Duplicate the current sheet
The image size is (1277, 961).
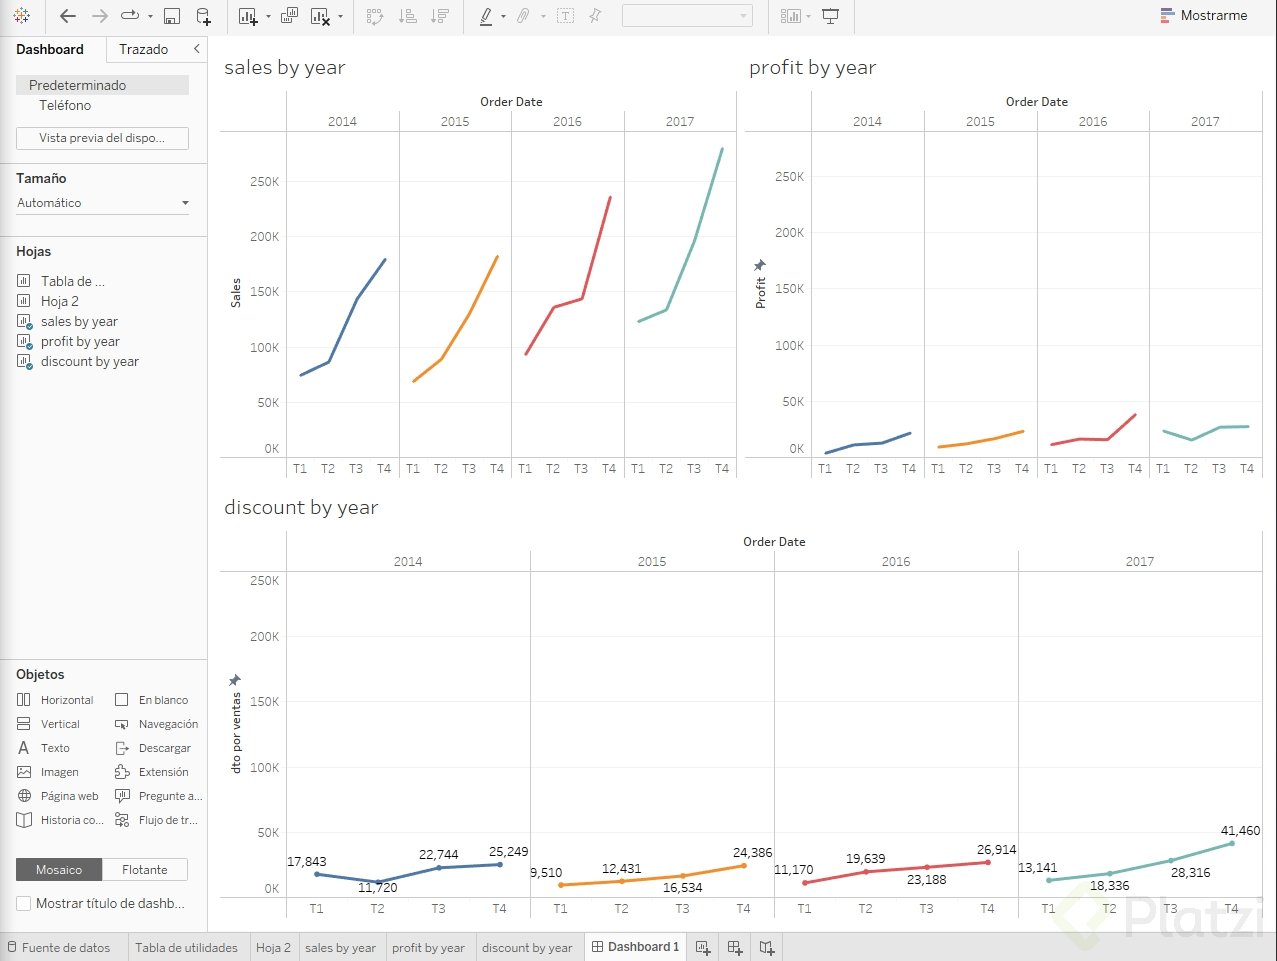tap(289, 16)
